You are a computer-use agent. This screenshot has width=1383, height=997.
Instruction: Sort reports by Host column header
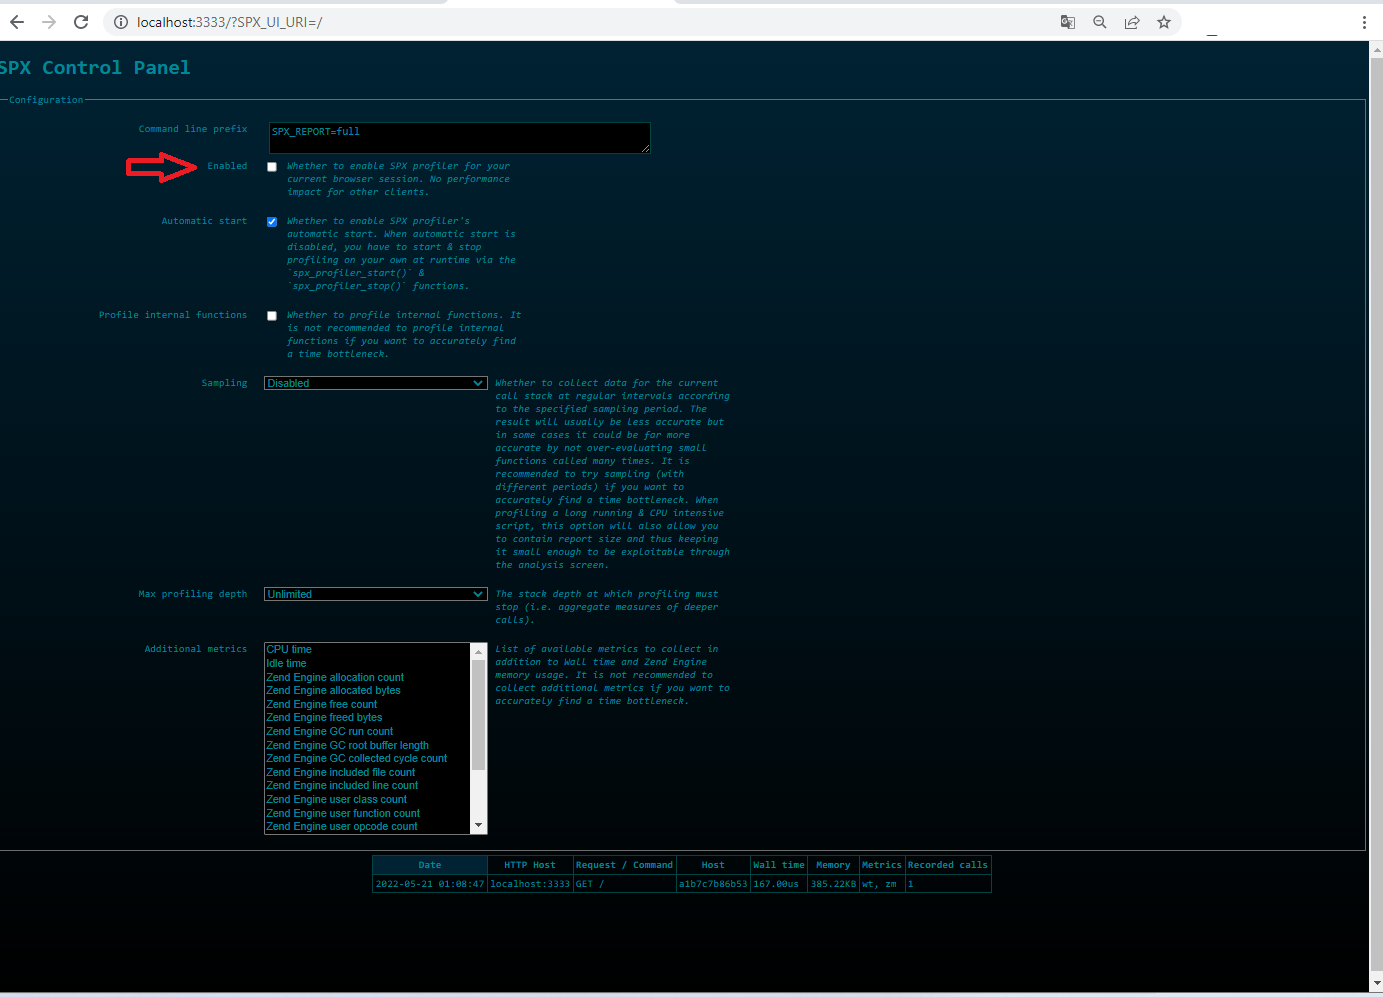coord(713,865)
